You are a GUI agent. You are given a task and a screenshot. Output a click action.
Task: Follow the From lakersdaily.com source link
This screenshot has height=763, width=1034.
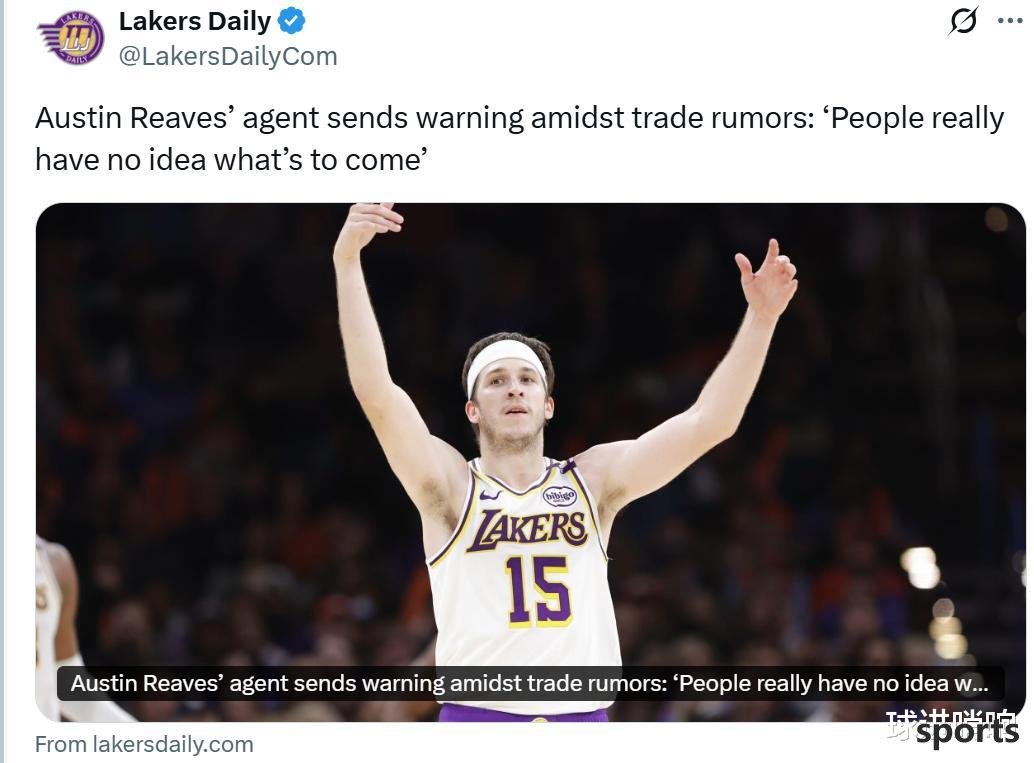144,744
